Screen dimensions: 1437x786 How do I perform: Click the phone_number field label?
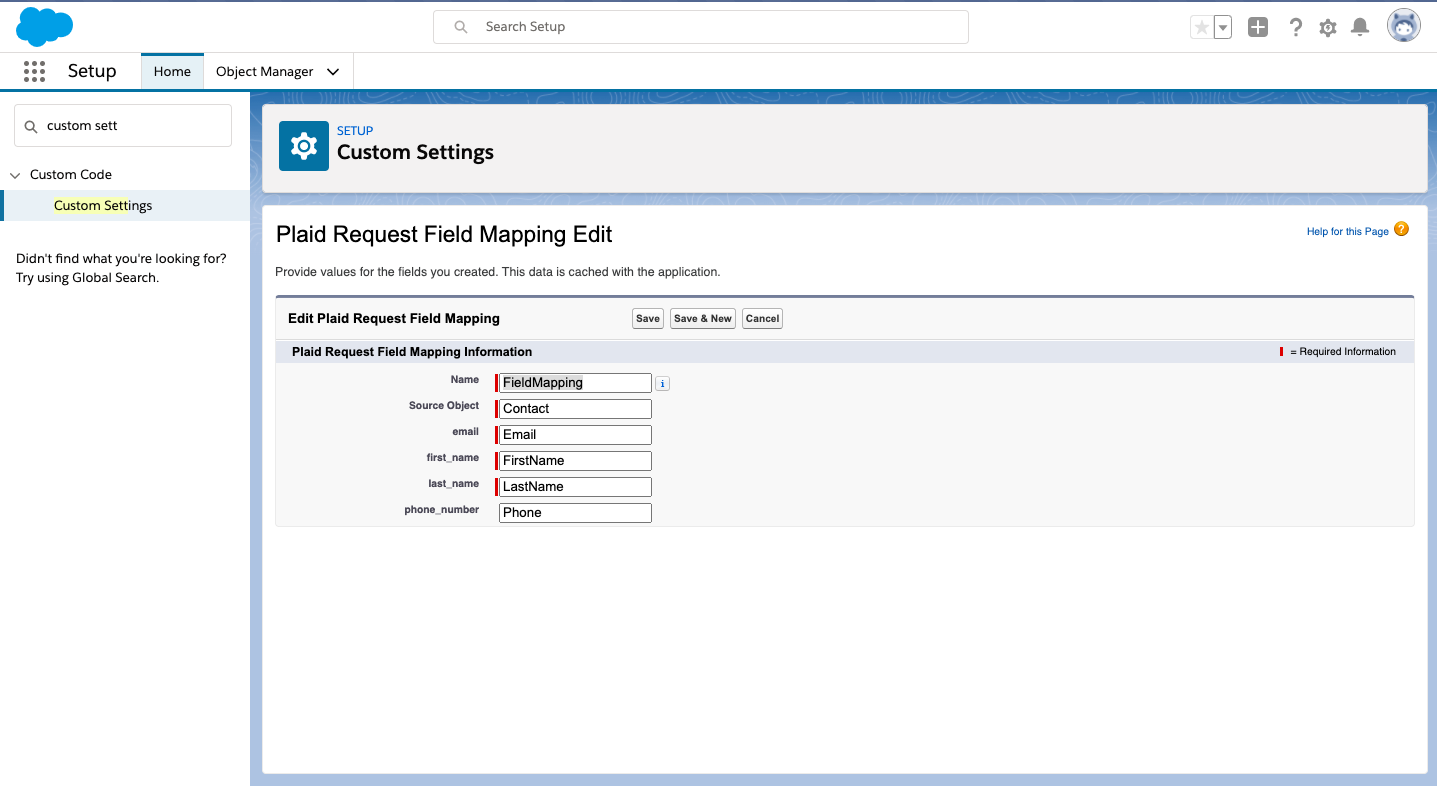(x=442, y=510)
